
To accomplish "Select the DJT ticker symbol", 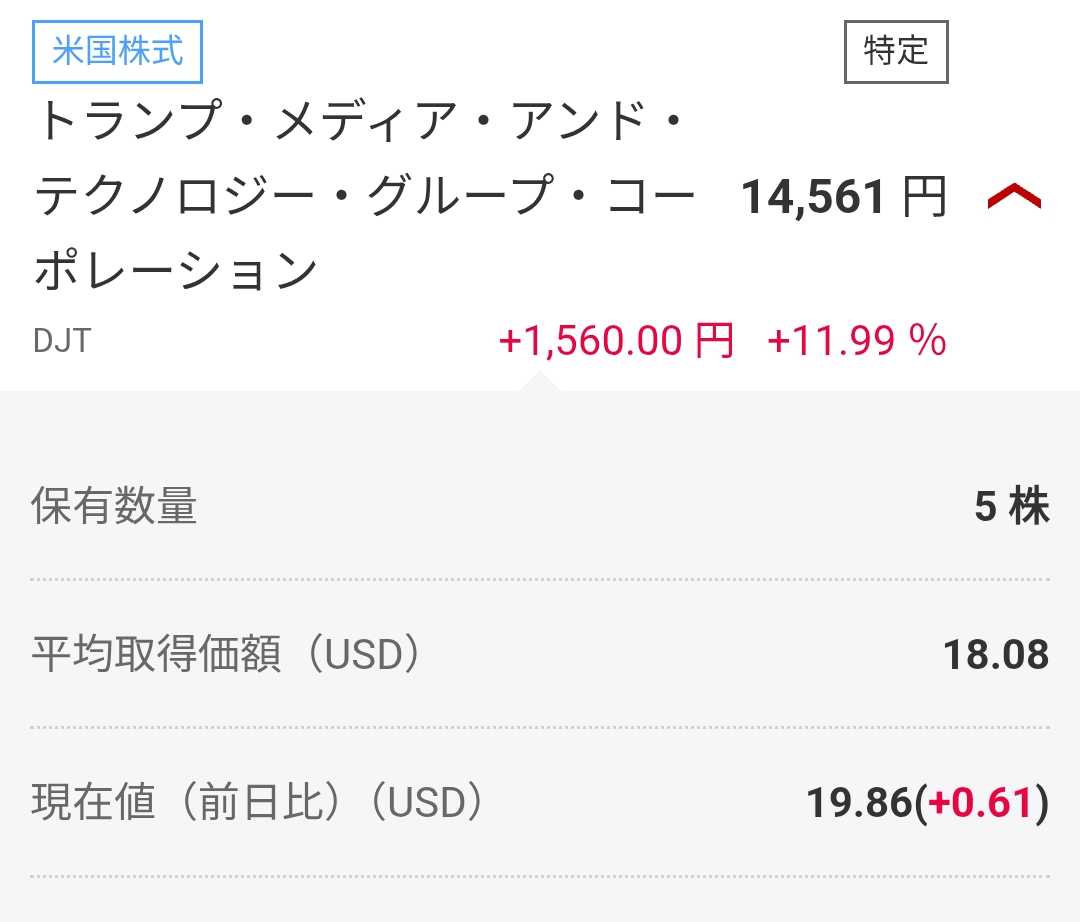I will pyautogui.click(x=62, y=341).
